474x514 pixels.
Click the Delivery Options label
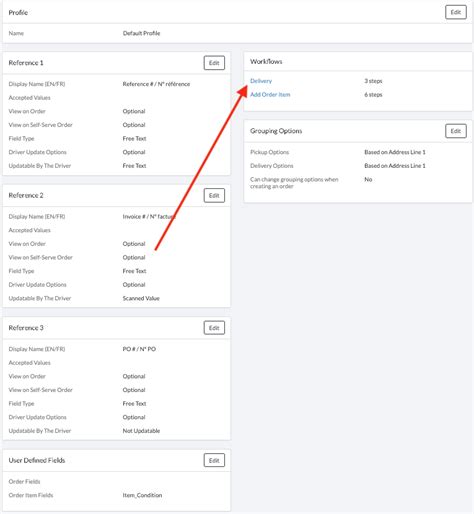(x=271, y=166)
